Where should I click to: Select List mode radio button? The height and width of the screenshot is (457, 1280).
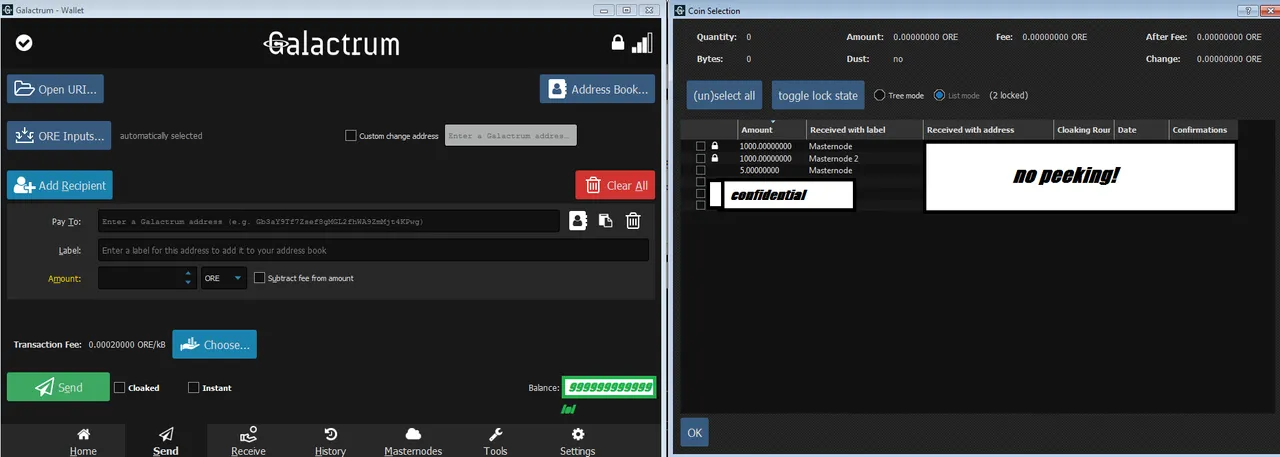tap(940, 95)
